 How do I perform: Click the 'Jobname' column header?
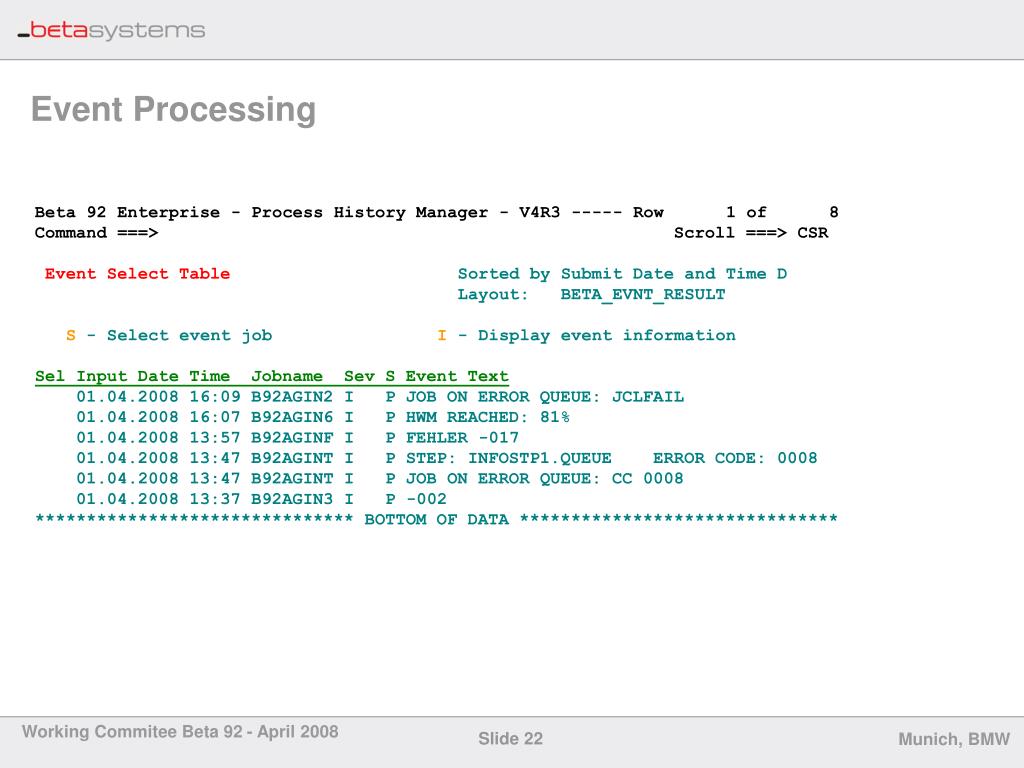[287, 377]
